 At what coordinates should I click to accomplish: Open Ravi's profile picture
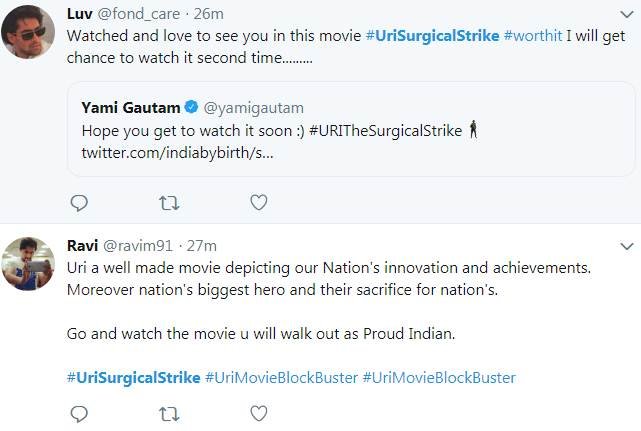pos(28,264)
